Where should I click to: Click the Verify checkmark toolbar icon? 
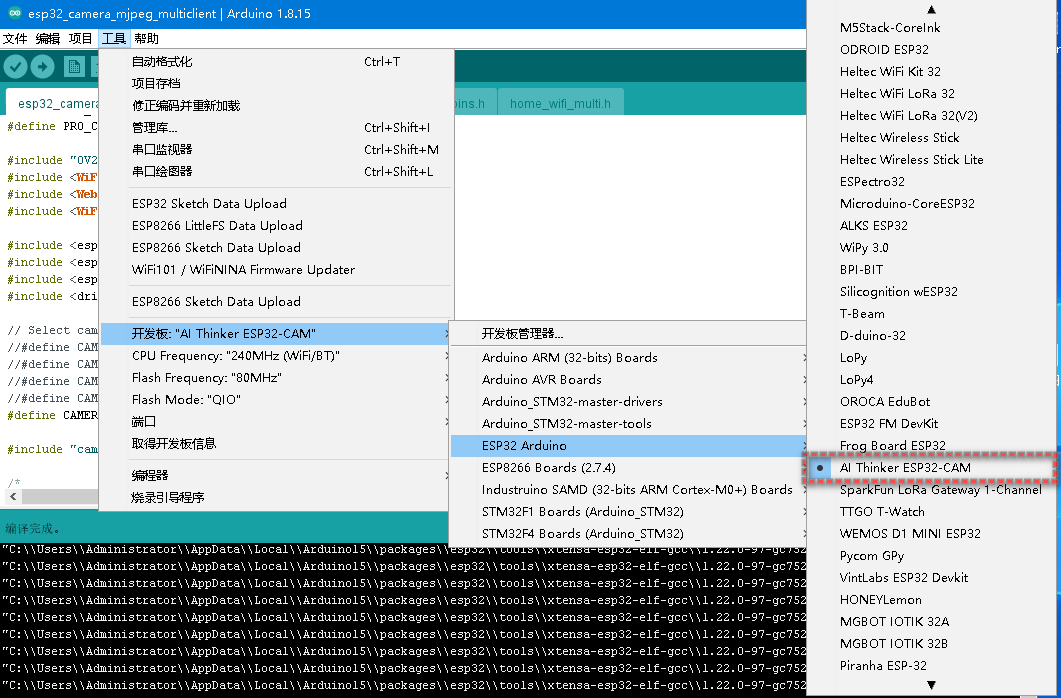(x=16, y=66)
